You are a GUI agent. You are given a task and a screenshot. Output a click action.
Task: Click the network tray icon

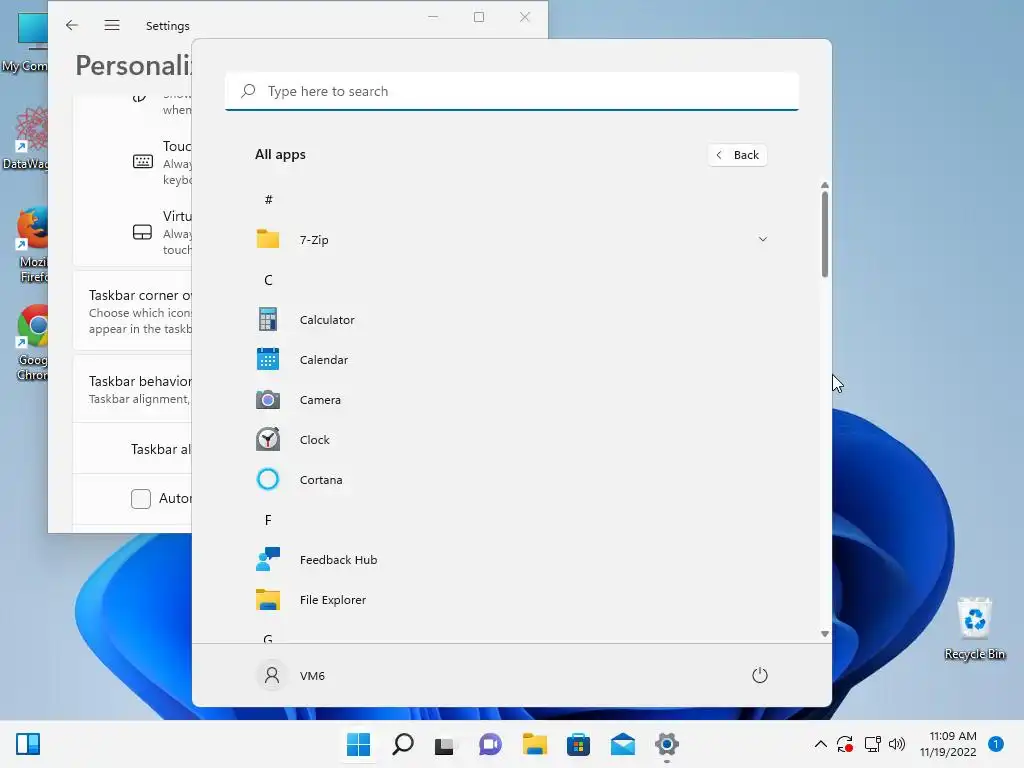pyautogui.click(x=872, y=744)
